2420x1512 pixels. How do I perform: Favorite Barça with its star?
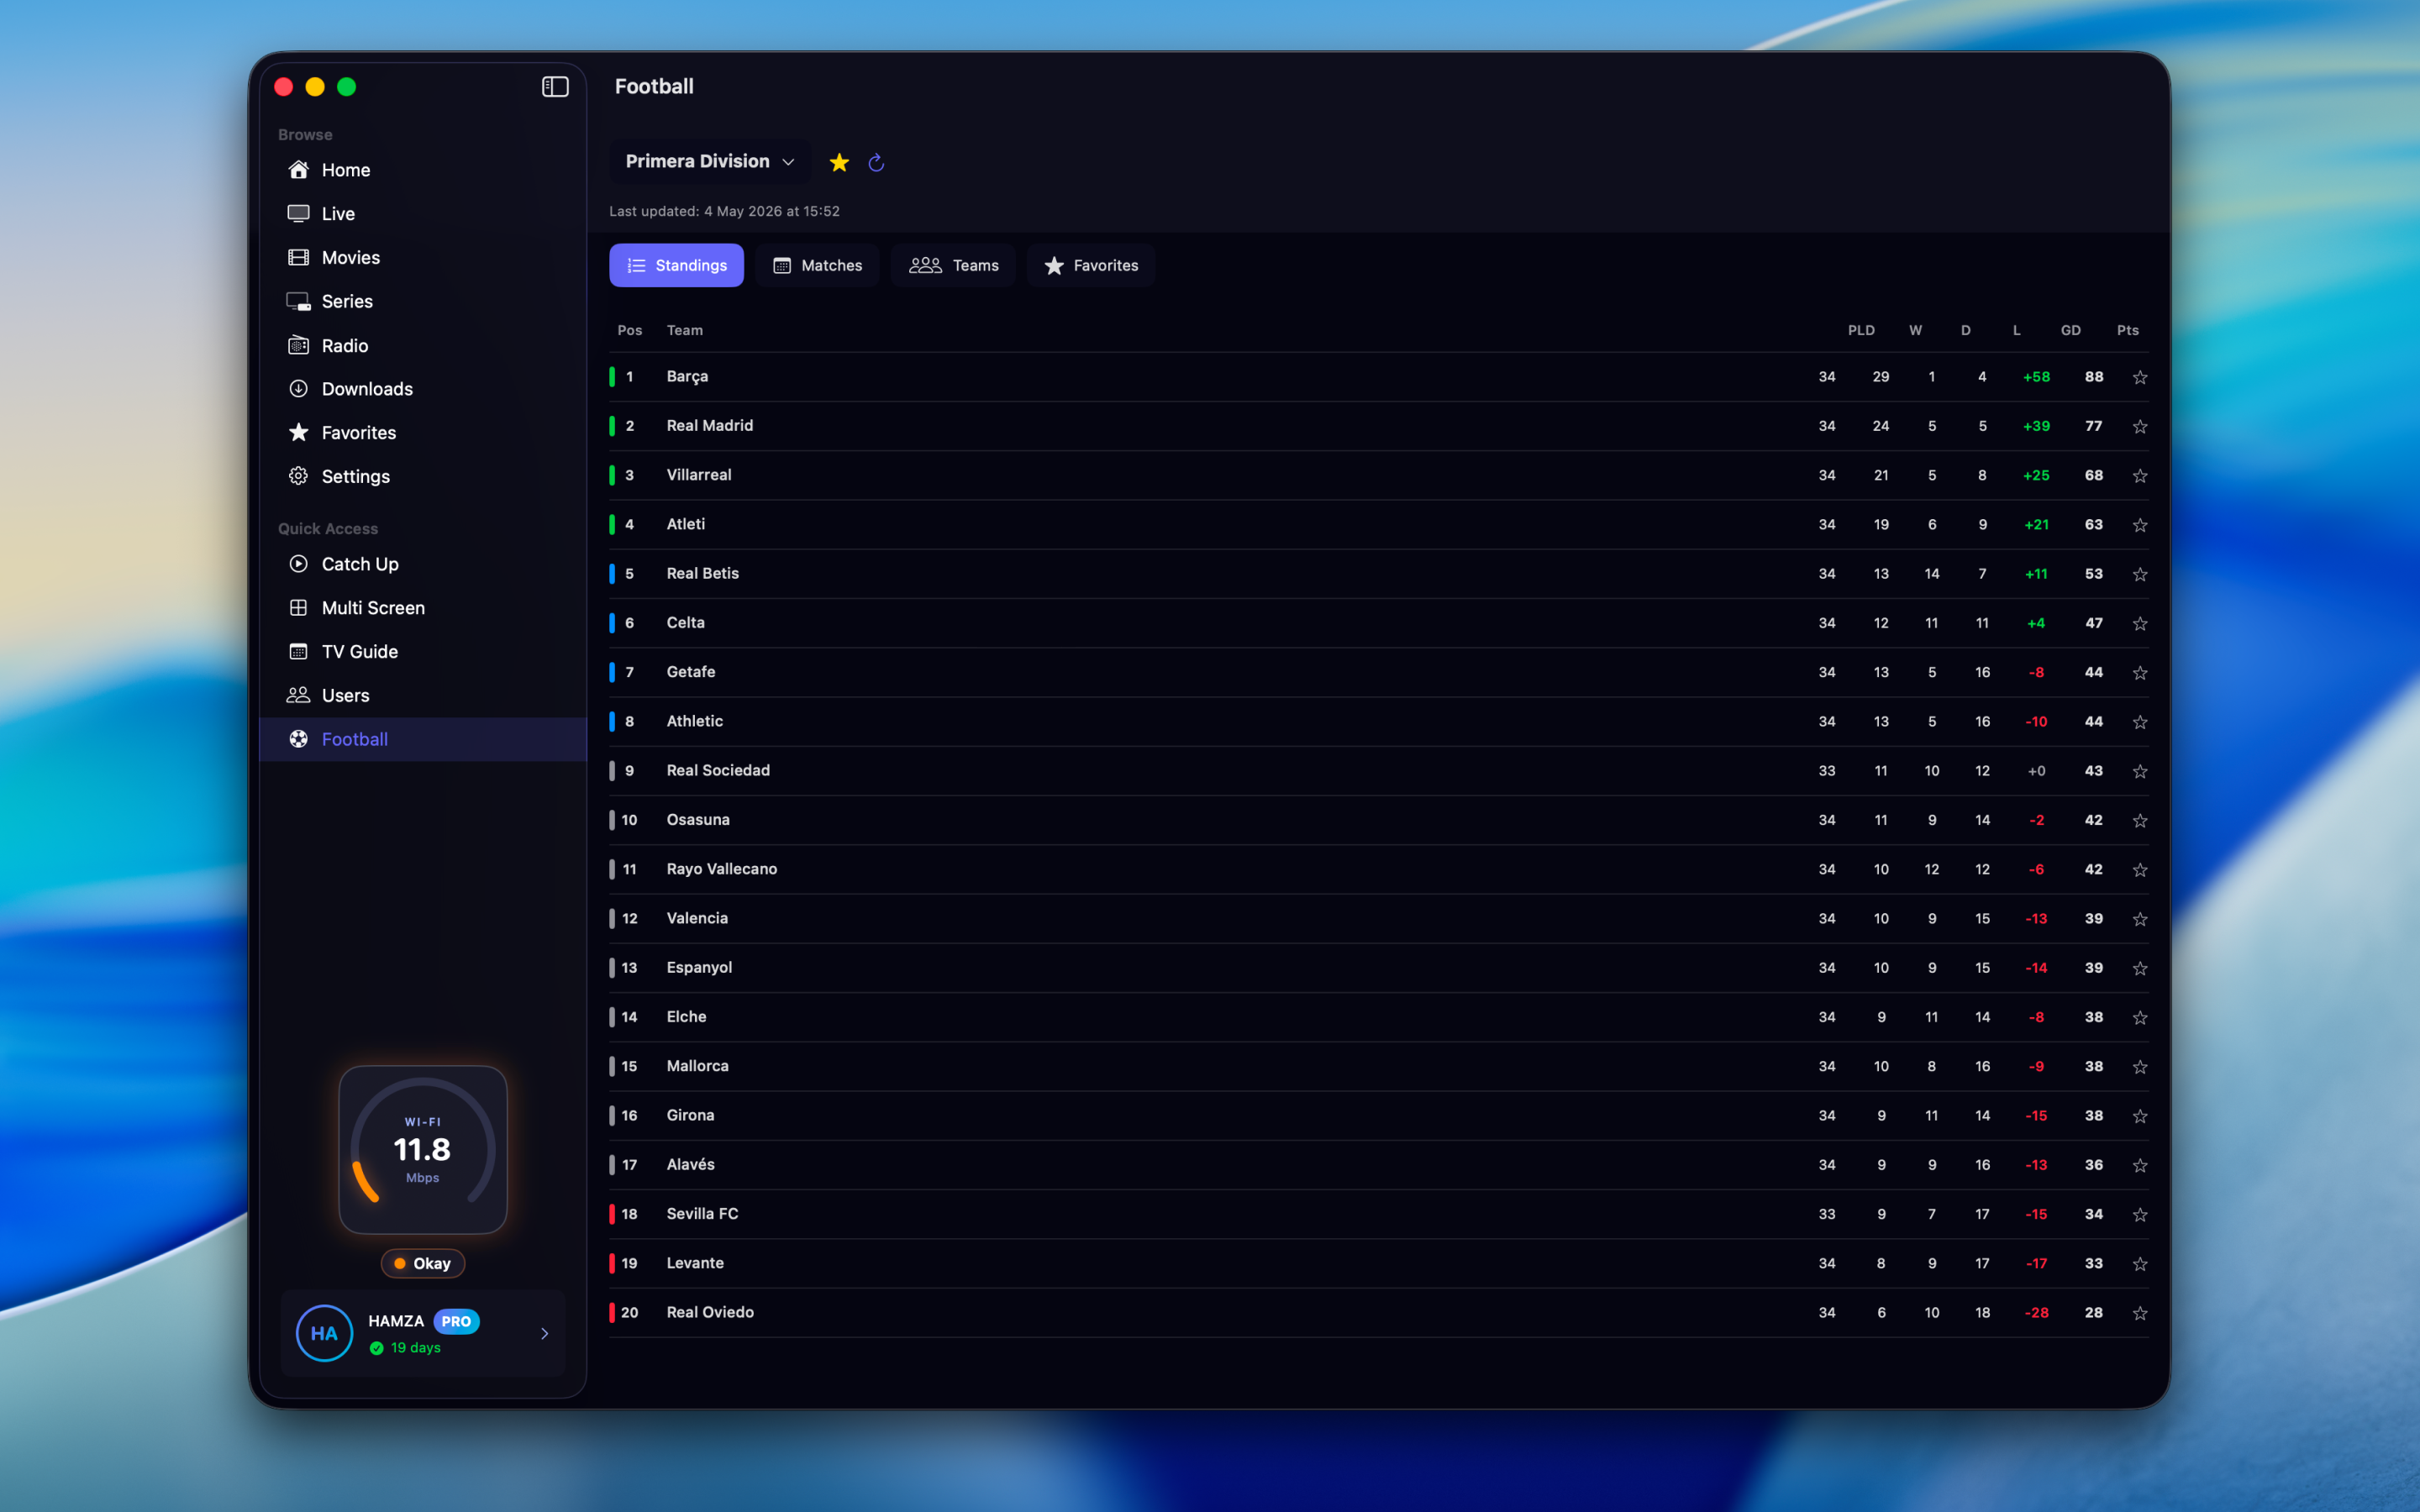point(2140,378)
